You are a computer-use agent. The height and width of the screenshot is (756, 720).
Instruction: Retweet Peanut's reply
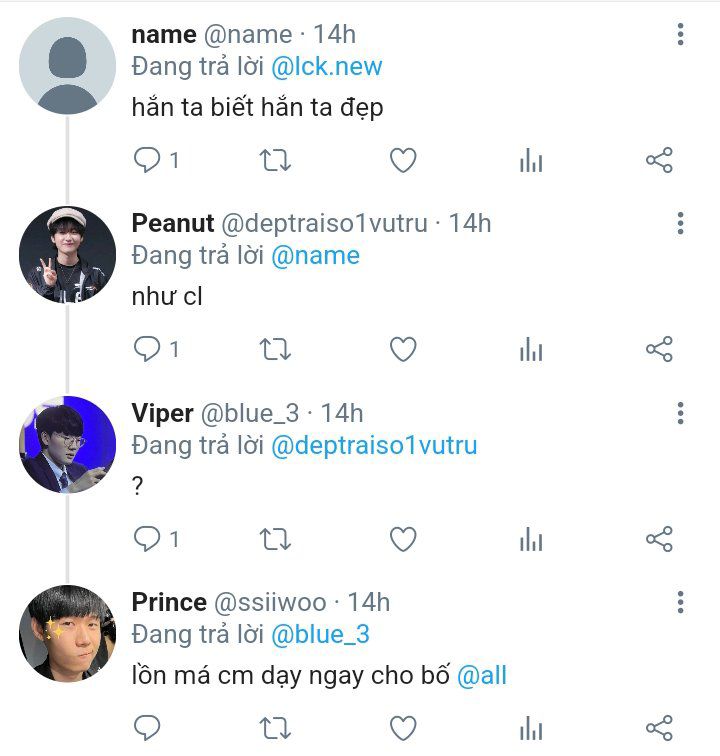coord(275,349)
